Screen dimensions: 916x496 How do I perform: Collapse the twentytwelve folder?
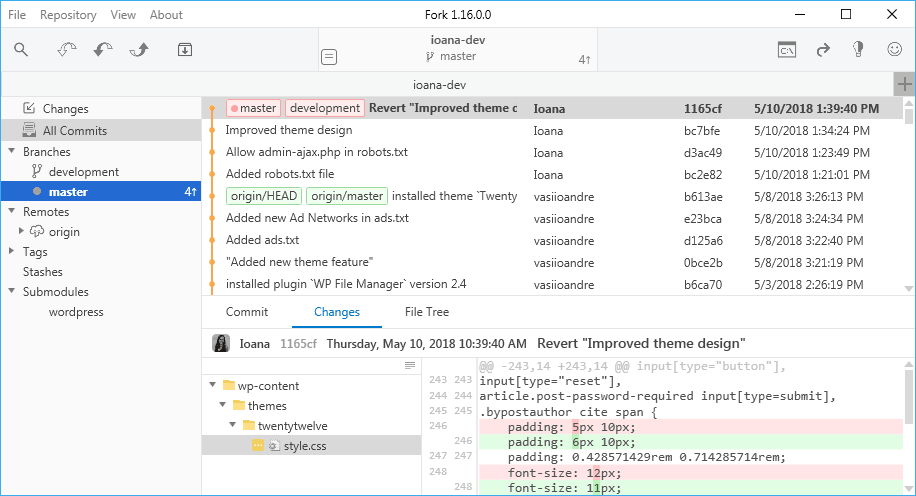pyautogui.click(x=233, y=425)
